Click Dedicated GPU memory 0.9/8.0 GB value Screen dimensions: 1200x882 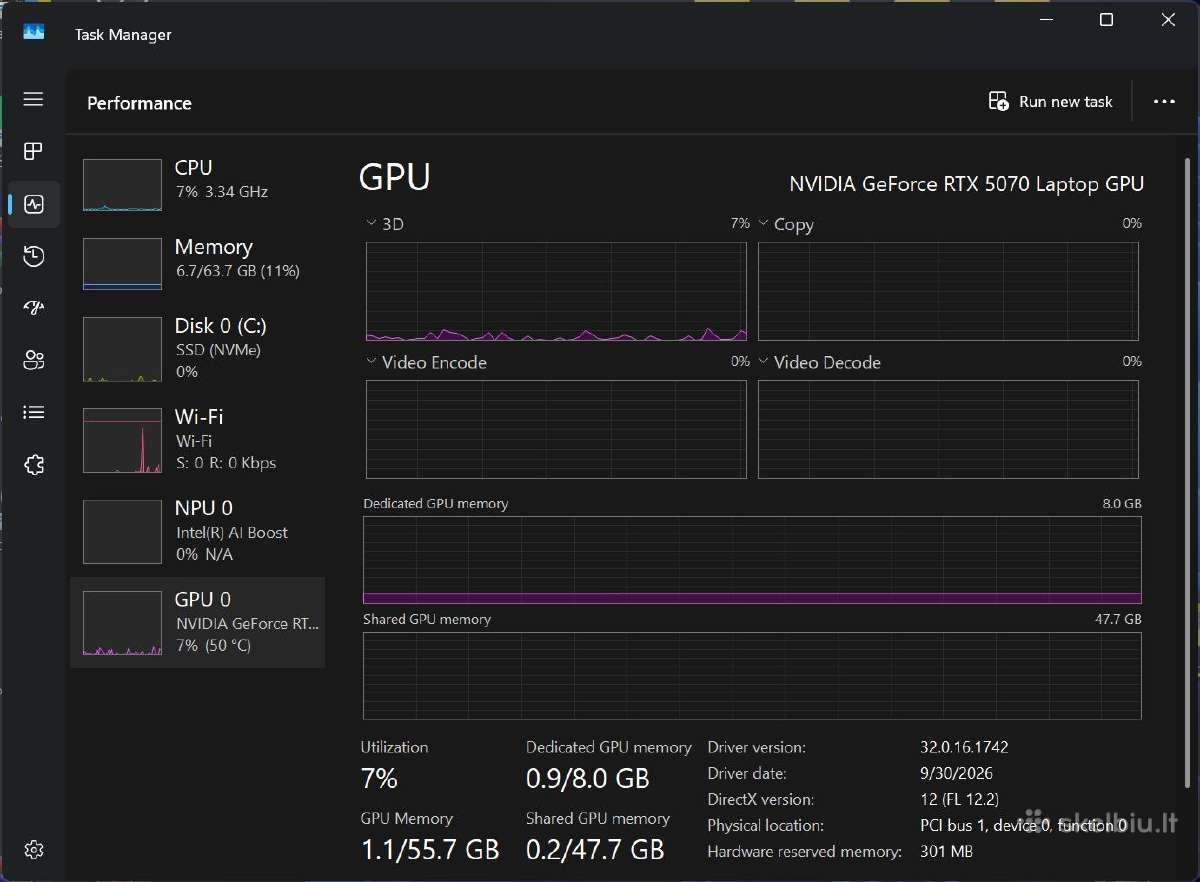click(588, 778)
